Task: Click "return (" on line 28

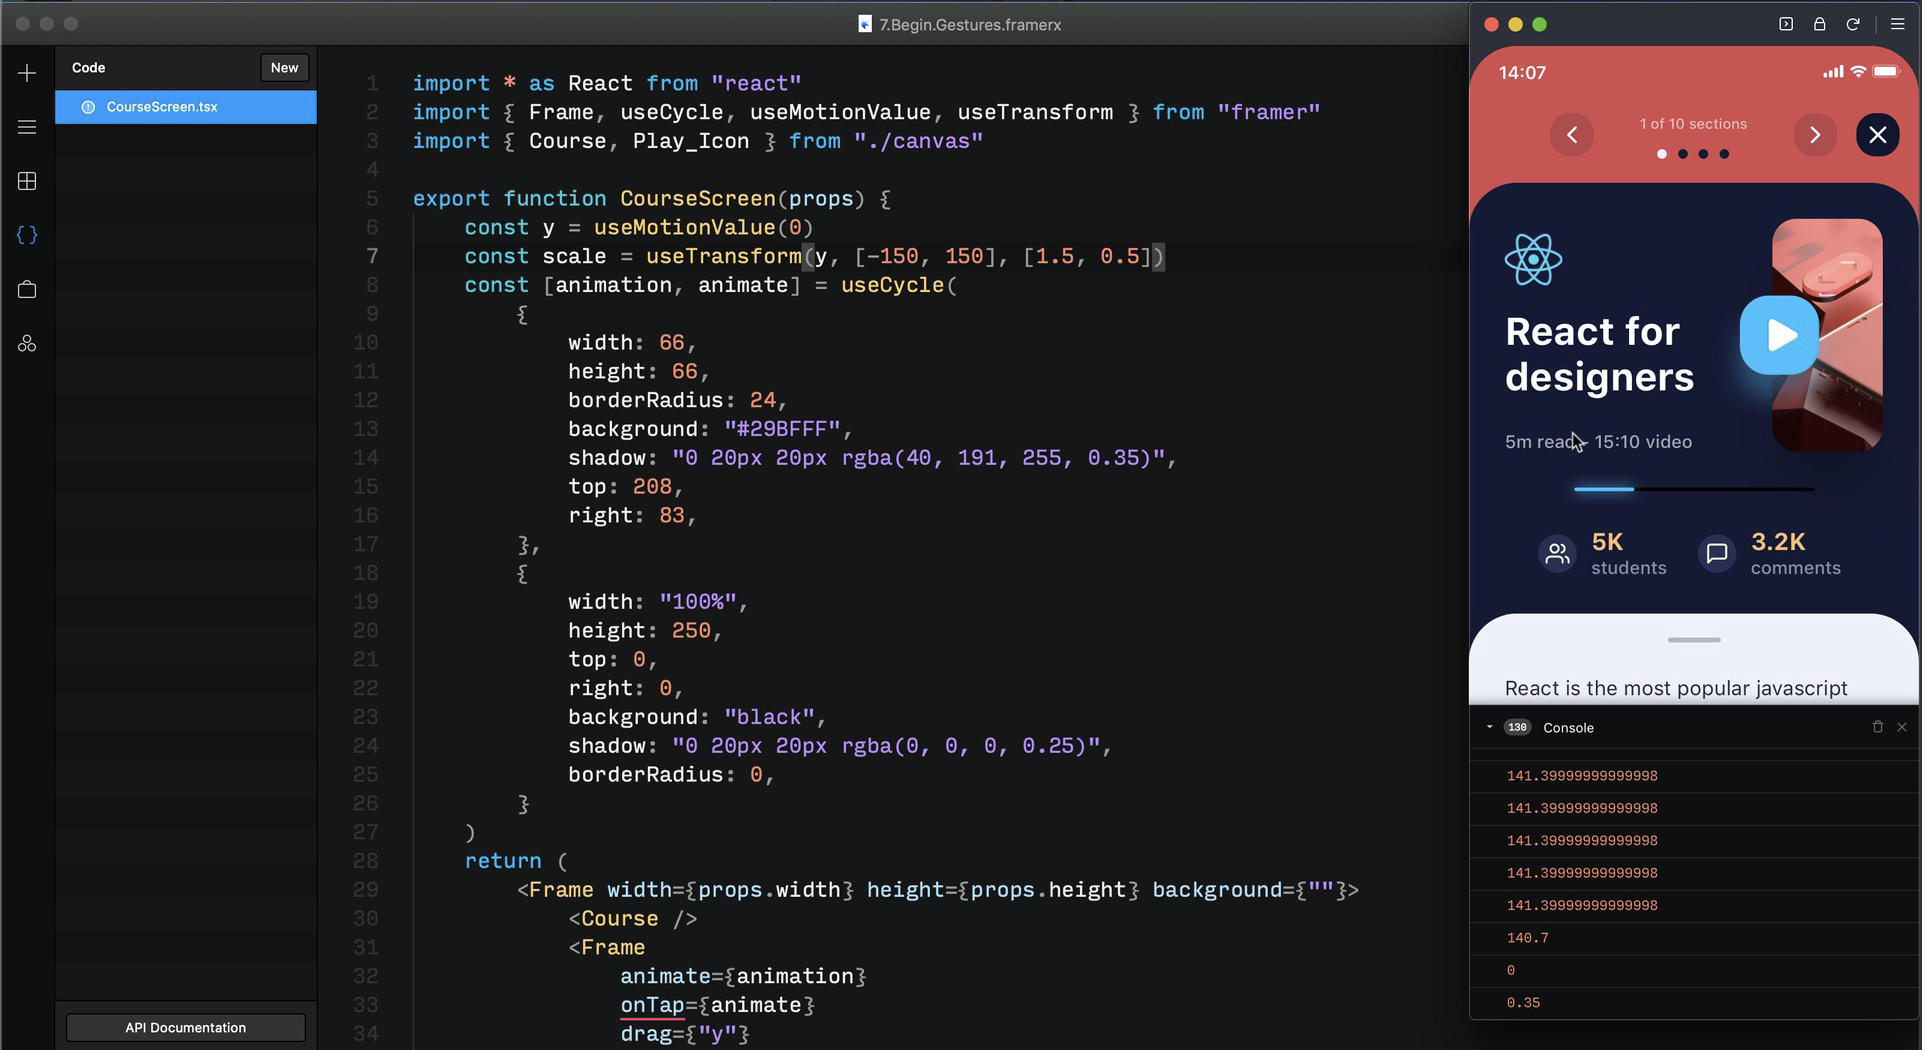Action: pyautogui.click(x=516, y=861)
